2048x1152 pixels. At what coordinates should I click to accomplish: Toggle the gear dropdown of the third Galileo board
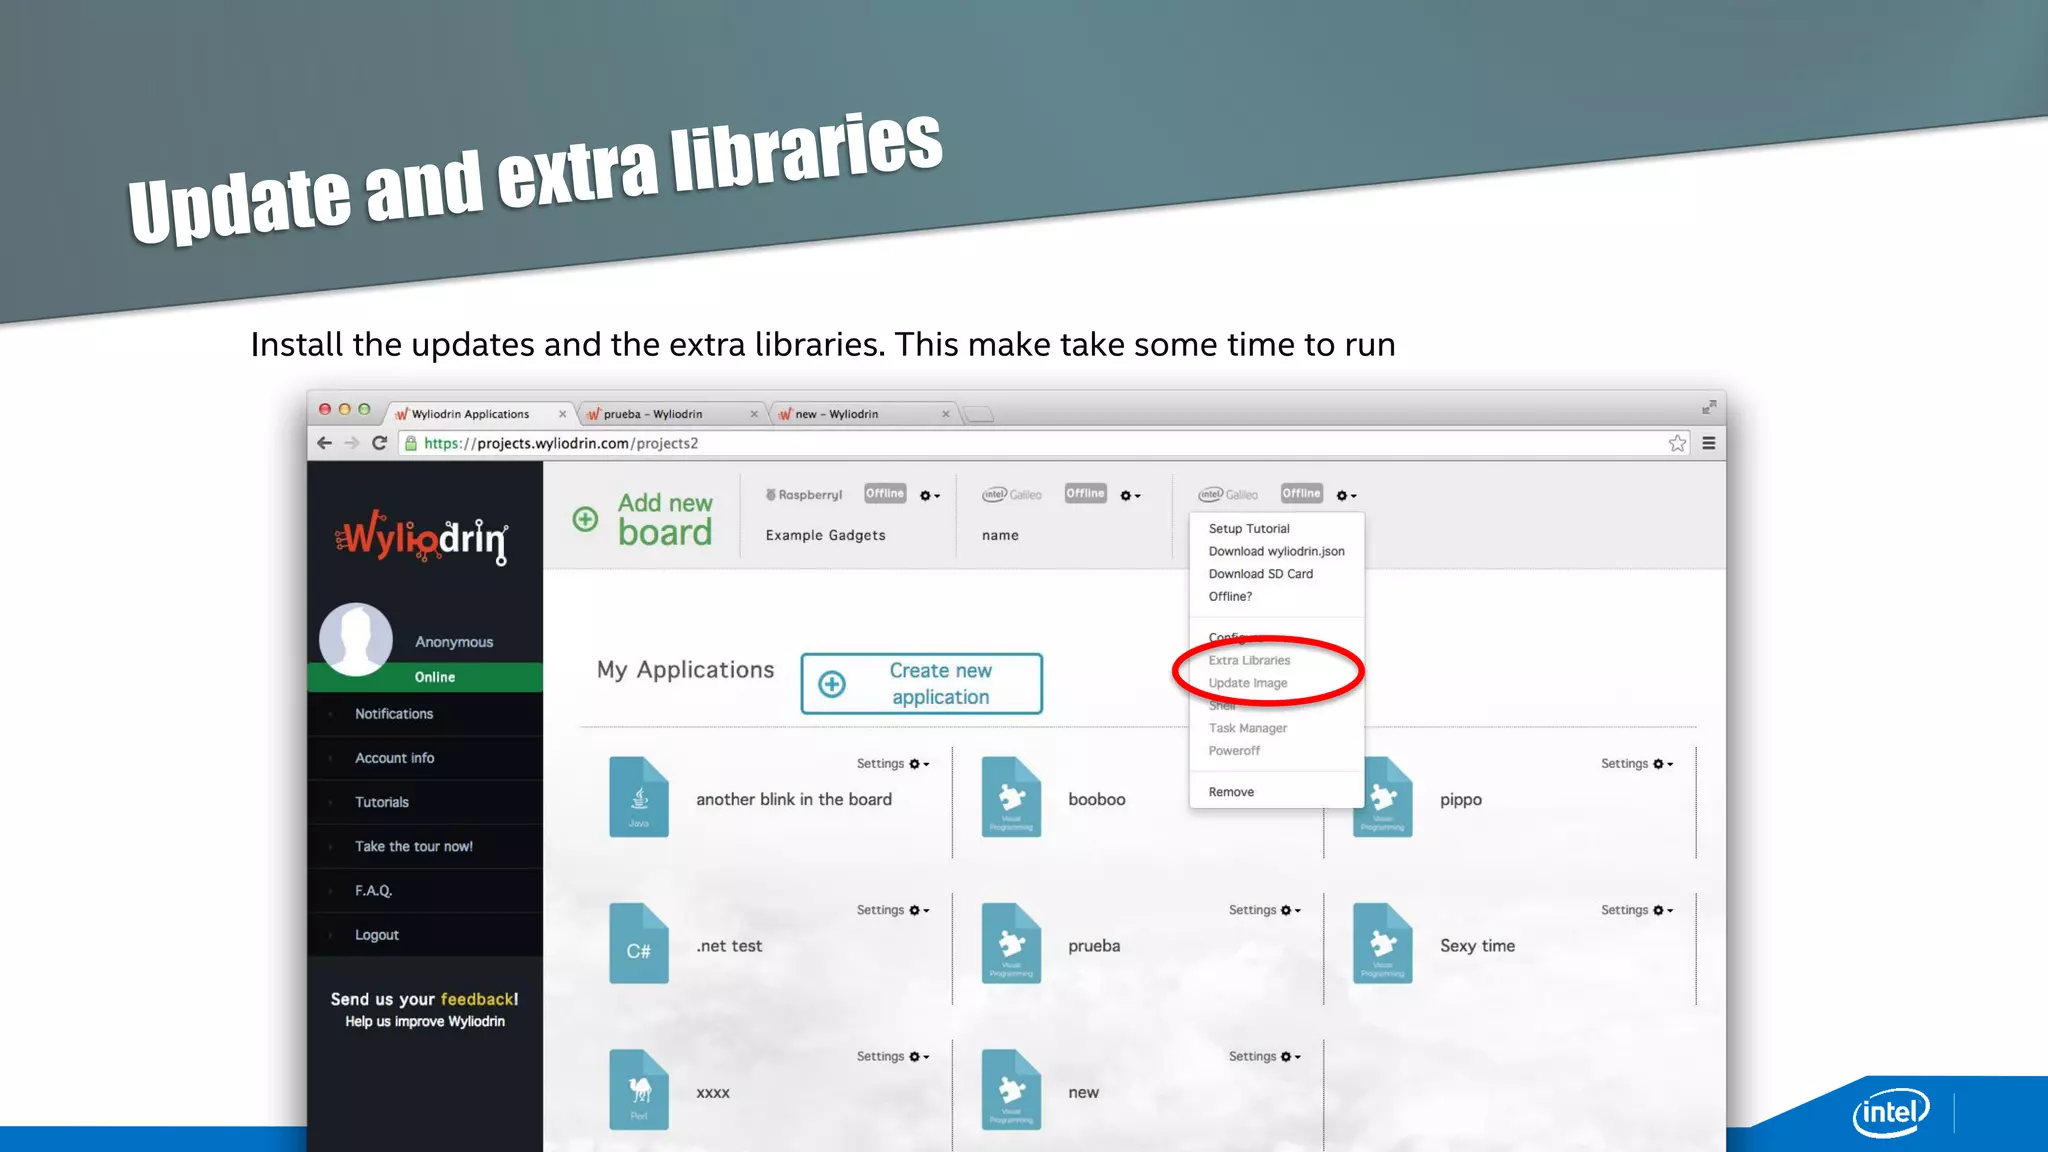point(1346,495)
